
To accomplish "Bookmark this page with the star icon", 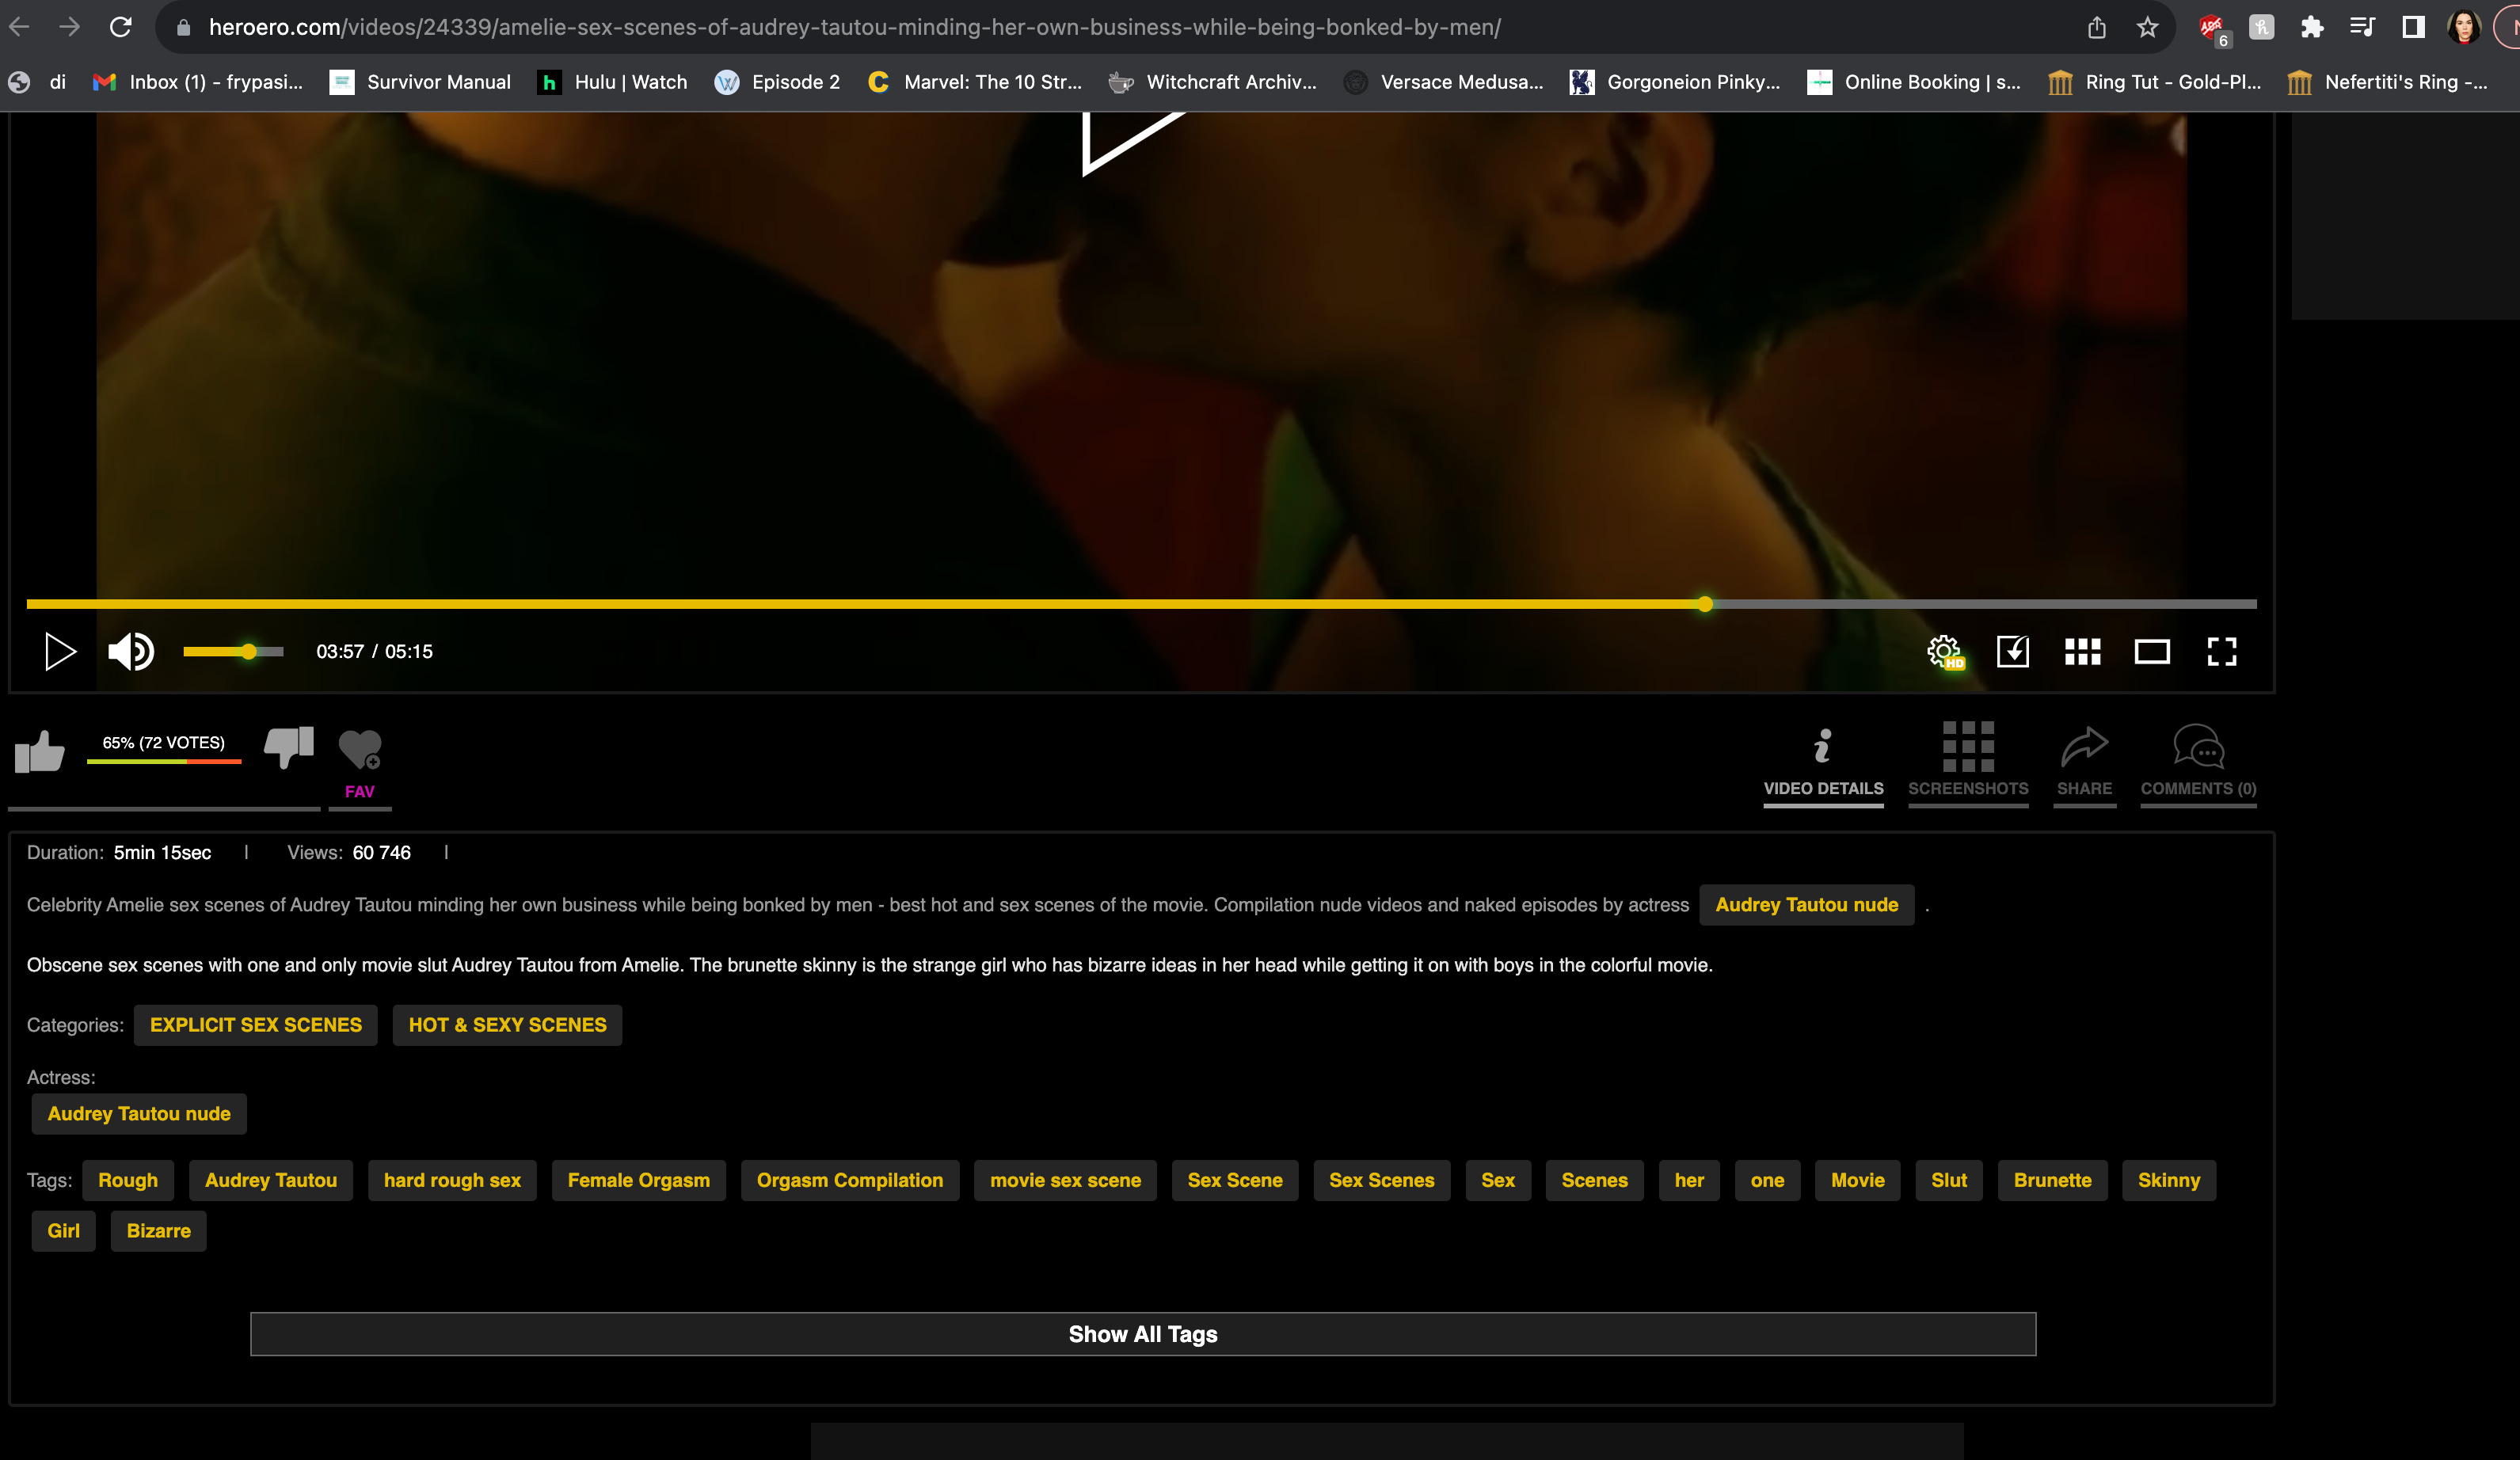I will (x=2147, y=28).
